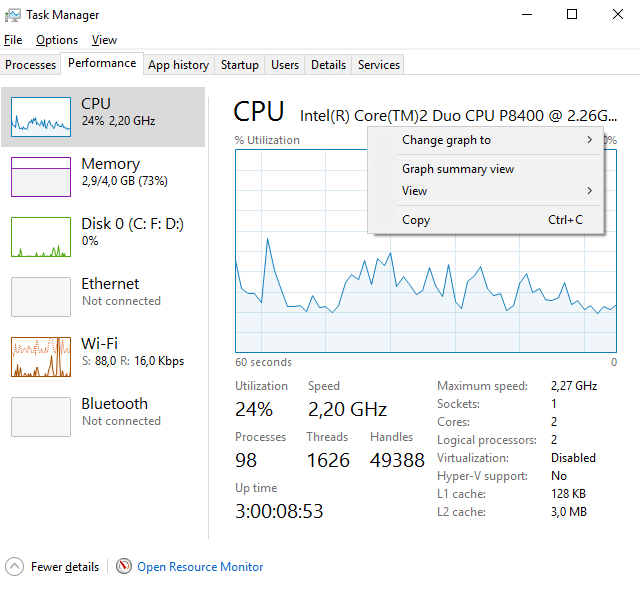The image size is (640, 589).
Task: Open the Disk 0 activity graph
Action: pyautogui.click(x=41, y=237)
